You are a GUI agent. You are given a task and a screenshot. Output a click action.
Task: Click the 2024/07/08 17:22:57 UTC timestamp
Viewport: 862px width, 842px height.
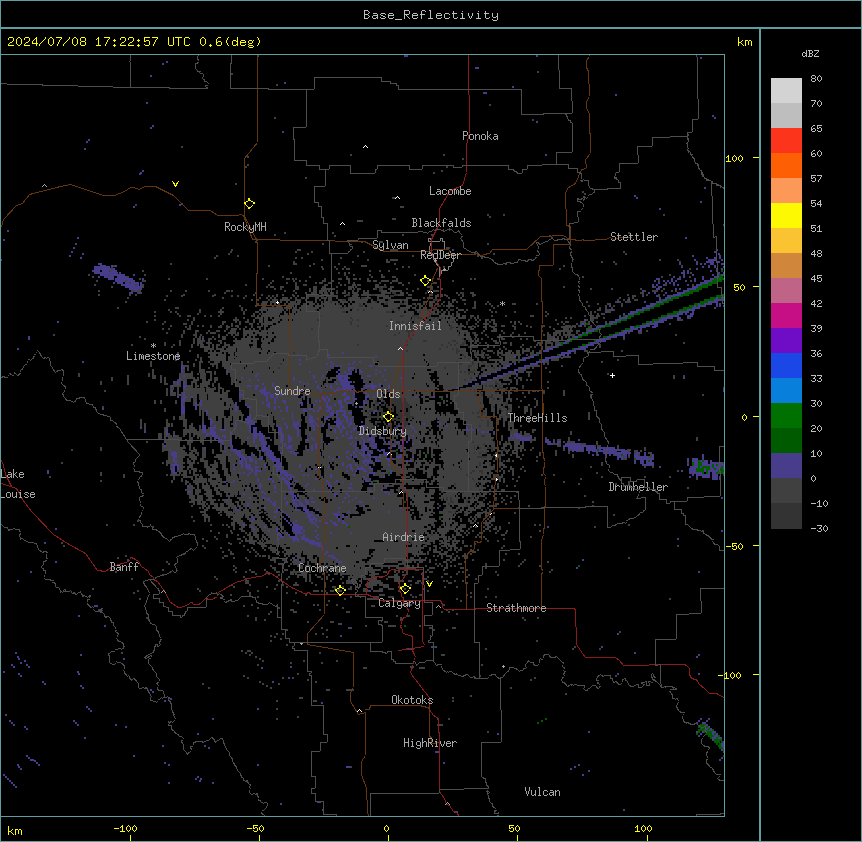(99, 42)
